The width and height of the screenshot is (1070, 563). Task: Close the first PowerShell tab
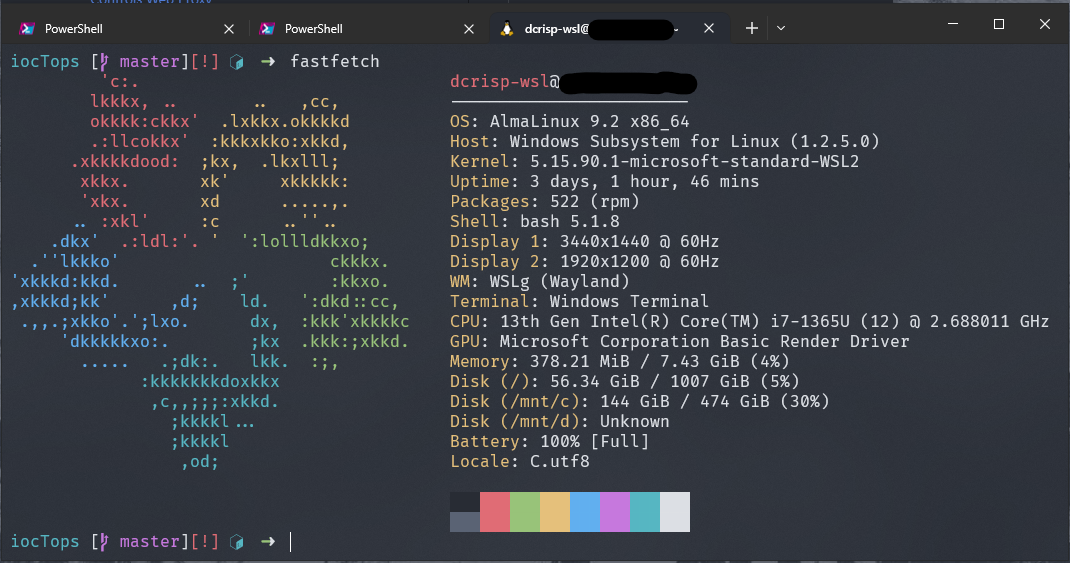[x=229, y=29]
